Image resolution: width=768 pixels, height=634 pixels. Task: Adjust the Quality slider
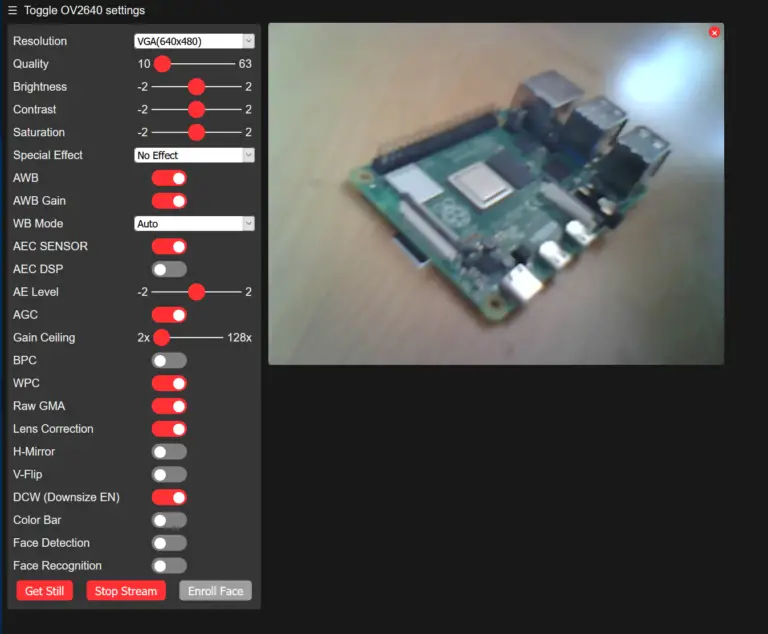[194, 64]
